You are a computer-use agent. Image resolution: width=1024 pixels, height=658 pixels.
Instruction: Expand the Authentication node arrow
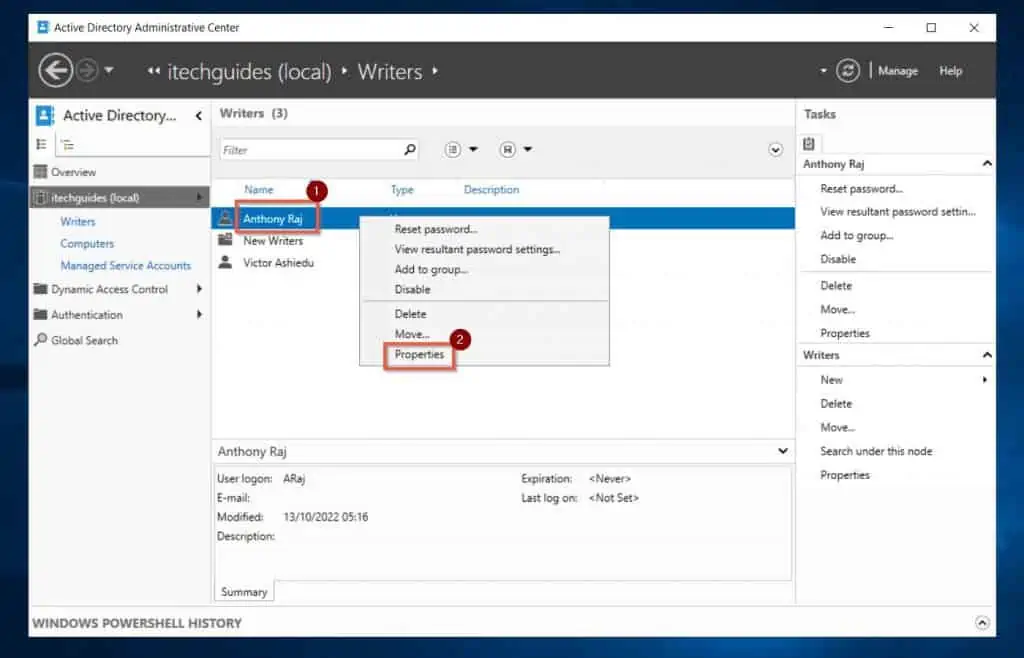[199, 314]
